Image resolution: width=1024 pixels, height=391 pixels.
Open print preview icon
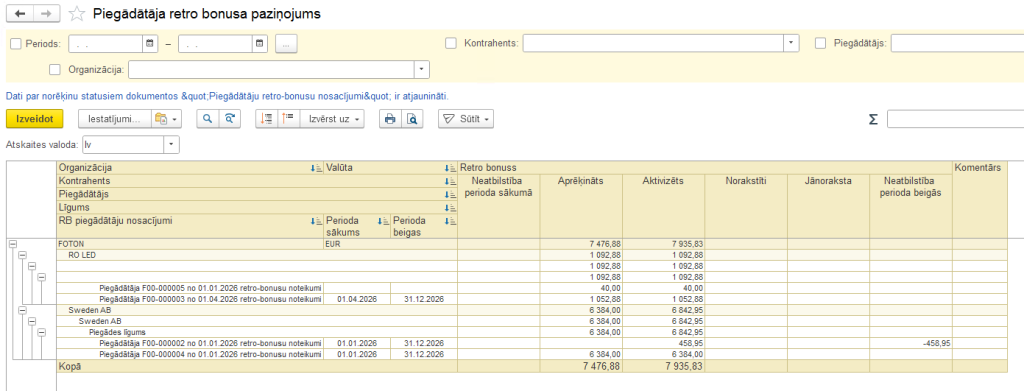412,119
